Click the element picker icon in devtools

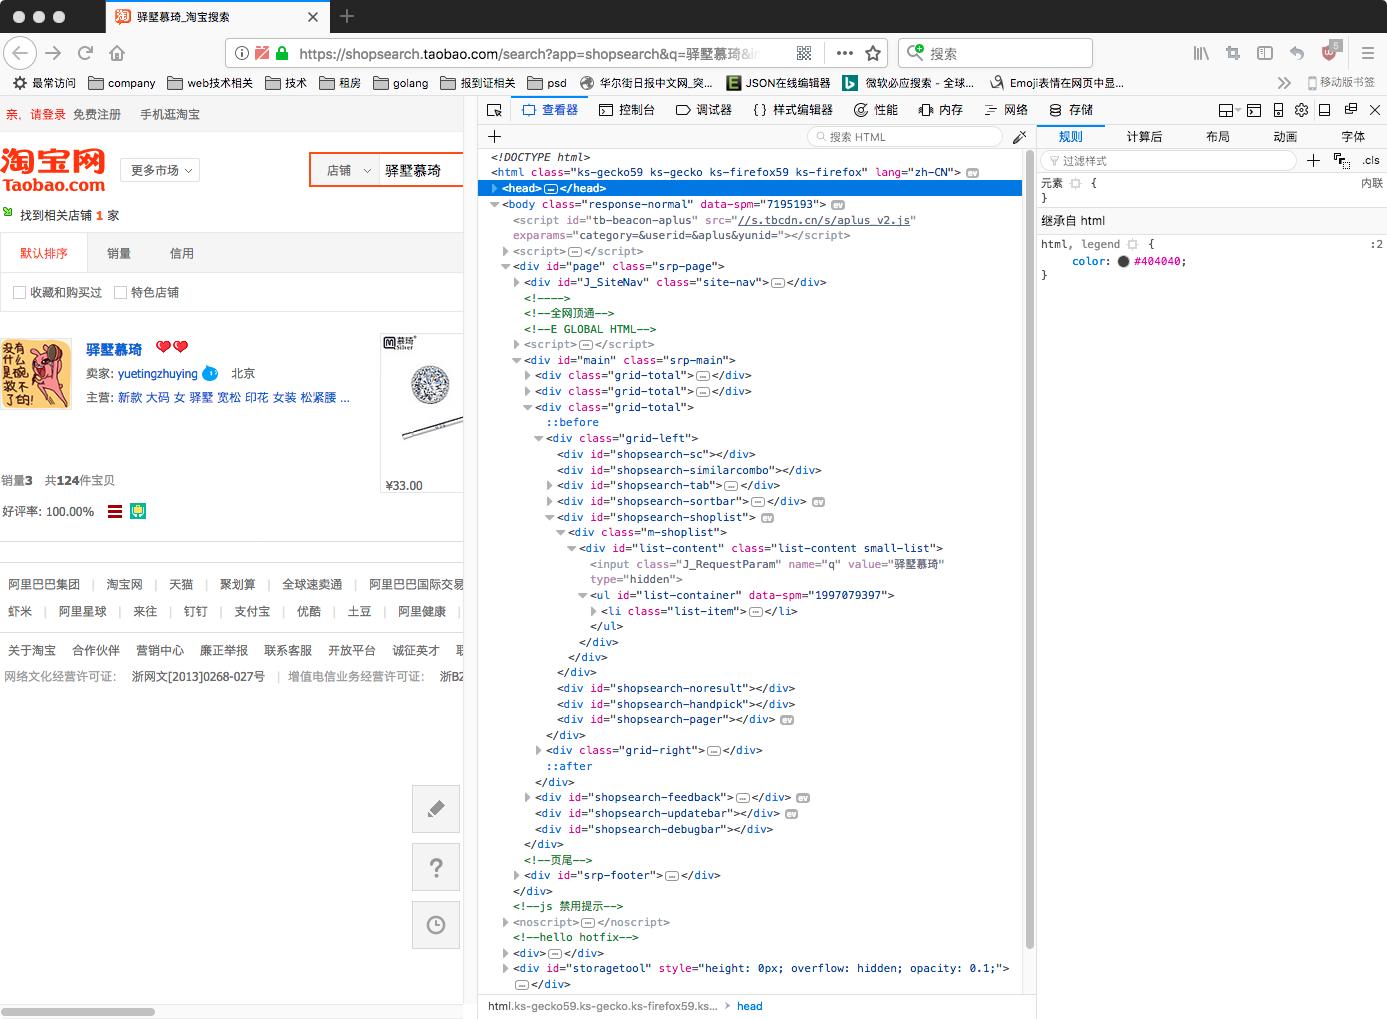click(494, 110)
